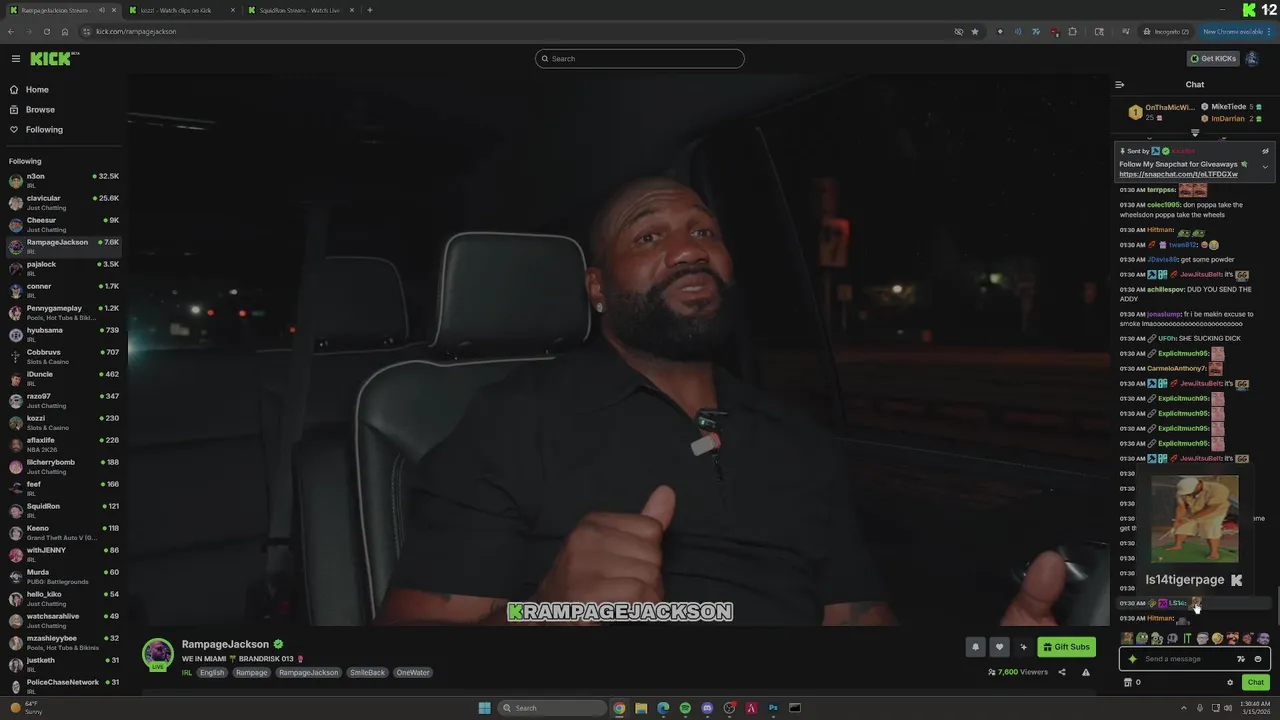Click the Windows taskbar search box
The height and width of the screenshot is (720, 1280).
552,708
